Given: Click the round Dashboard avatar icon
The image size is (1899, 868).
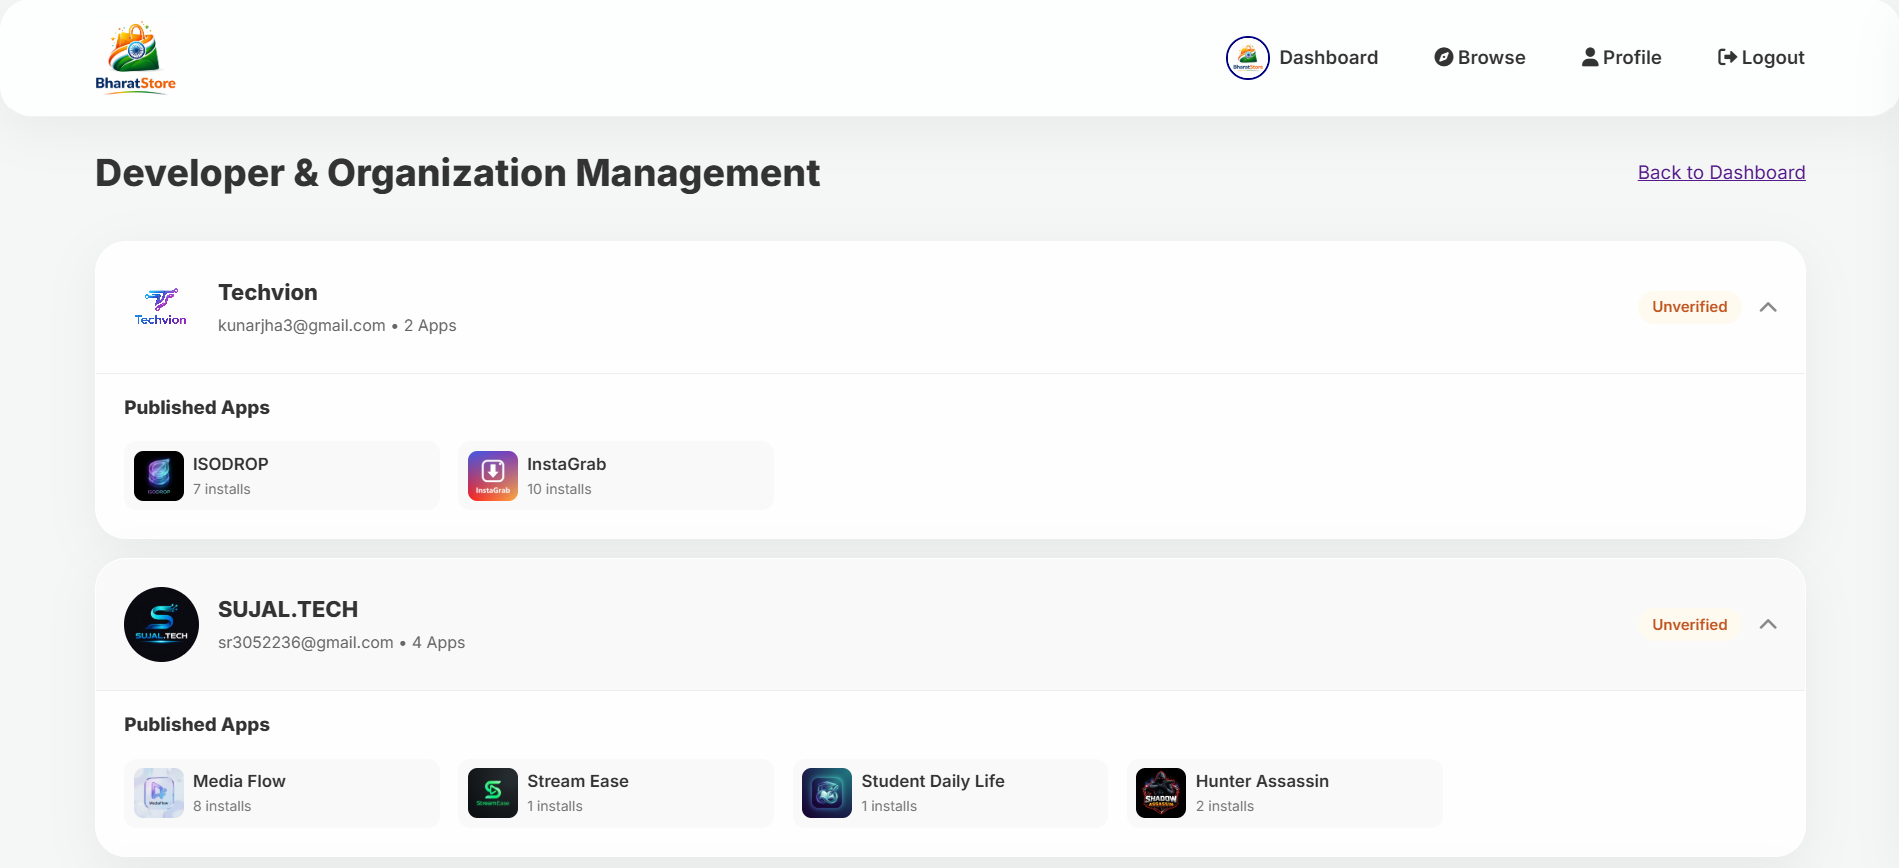Looking at the screenshot, I should pyautogui.click(x=1248, y=58).
